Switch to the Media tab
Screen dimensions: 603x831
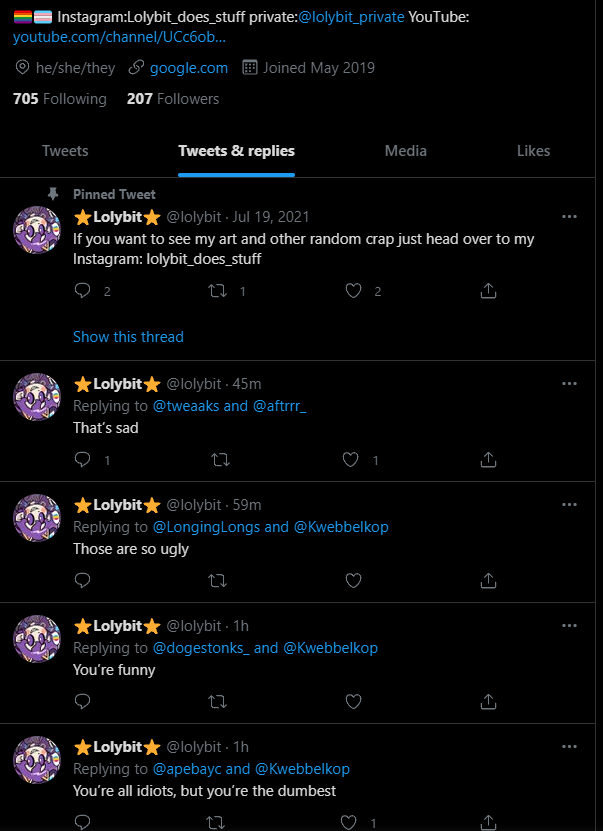click(405, 151)
